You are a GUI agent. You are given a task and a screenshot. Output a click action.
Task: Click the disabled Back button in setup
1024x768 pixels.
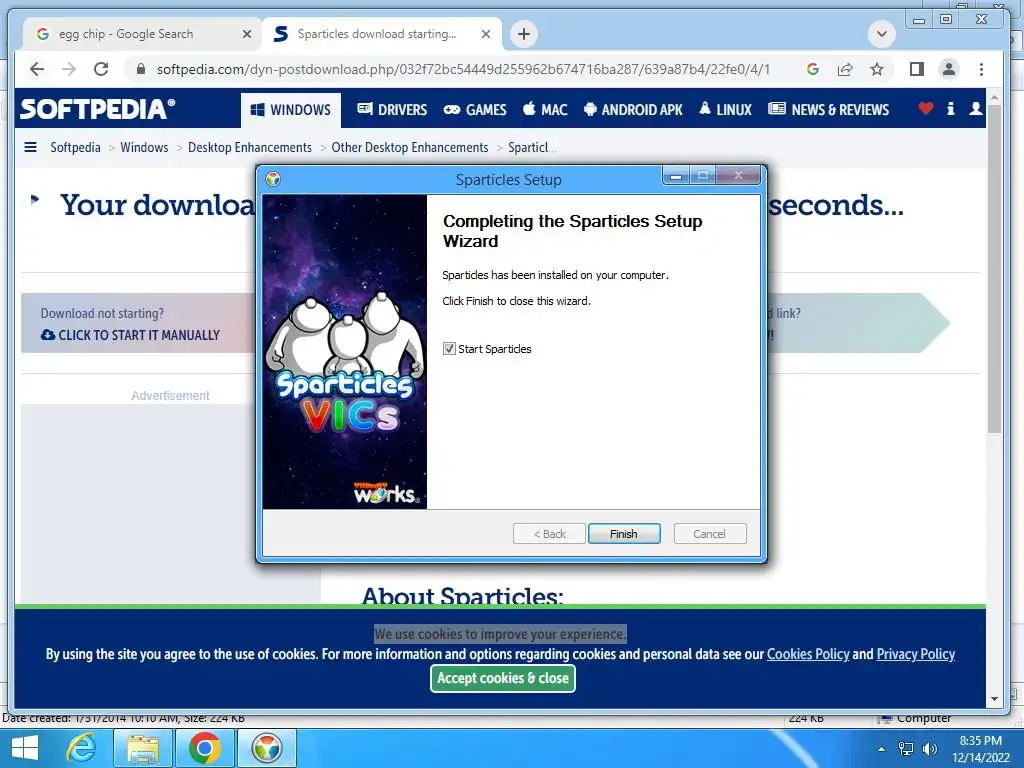(x=549, y=534)
